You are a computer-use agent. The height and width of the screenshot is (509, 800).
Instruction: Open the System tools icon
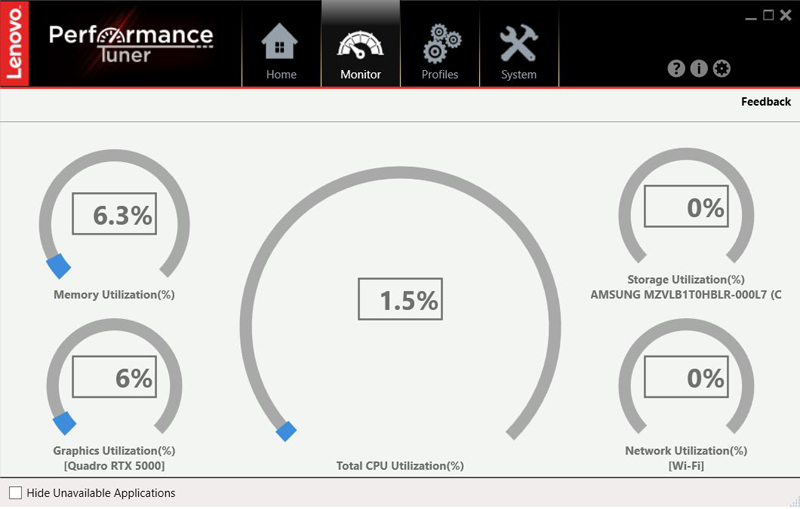point(518,43)
